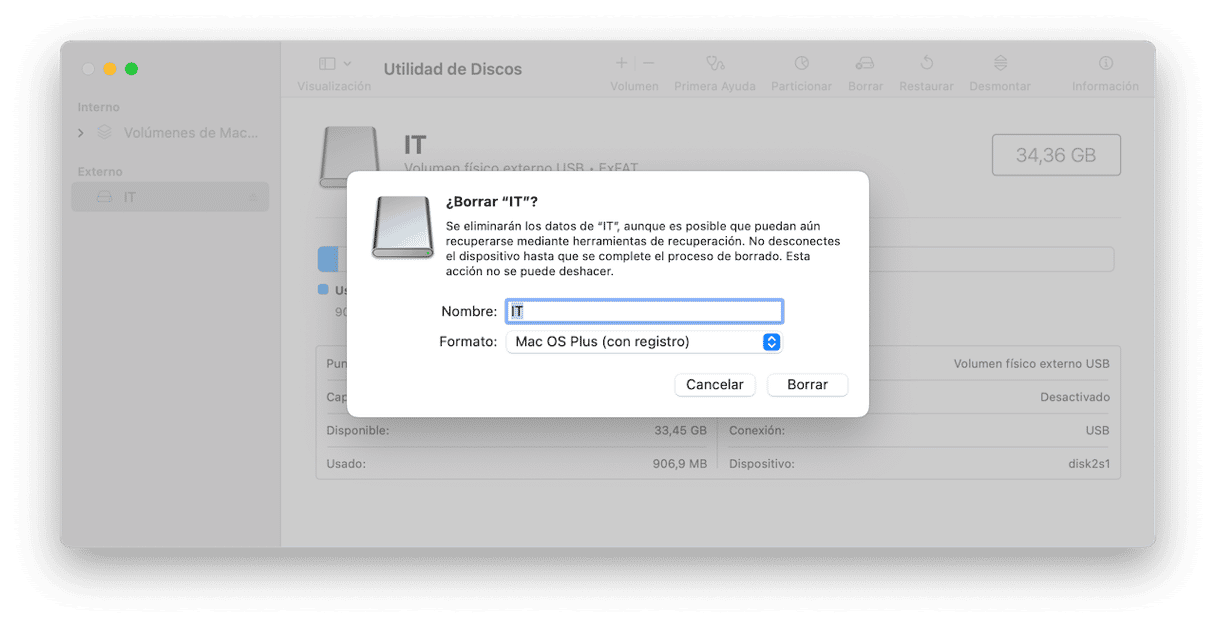Click the 33,45 GB available value
Viewport: 1216px width, 627px height.
click(x=680, y=431)
